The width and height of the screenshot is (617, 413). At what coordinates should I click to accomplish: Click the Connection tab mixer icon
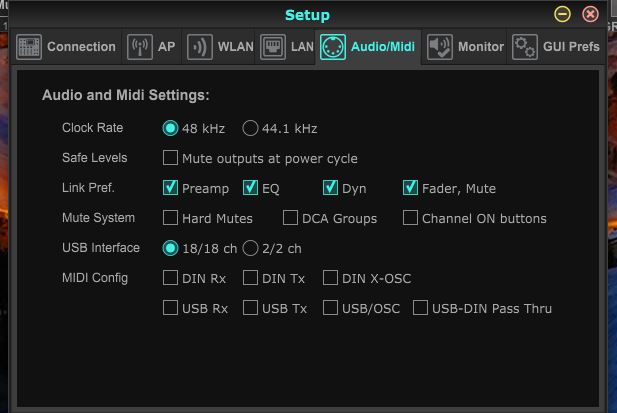tap(29, 47)
